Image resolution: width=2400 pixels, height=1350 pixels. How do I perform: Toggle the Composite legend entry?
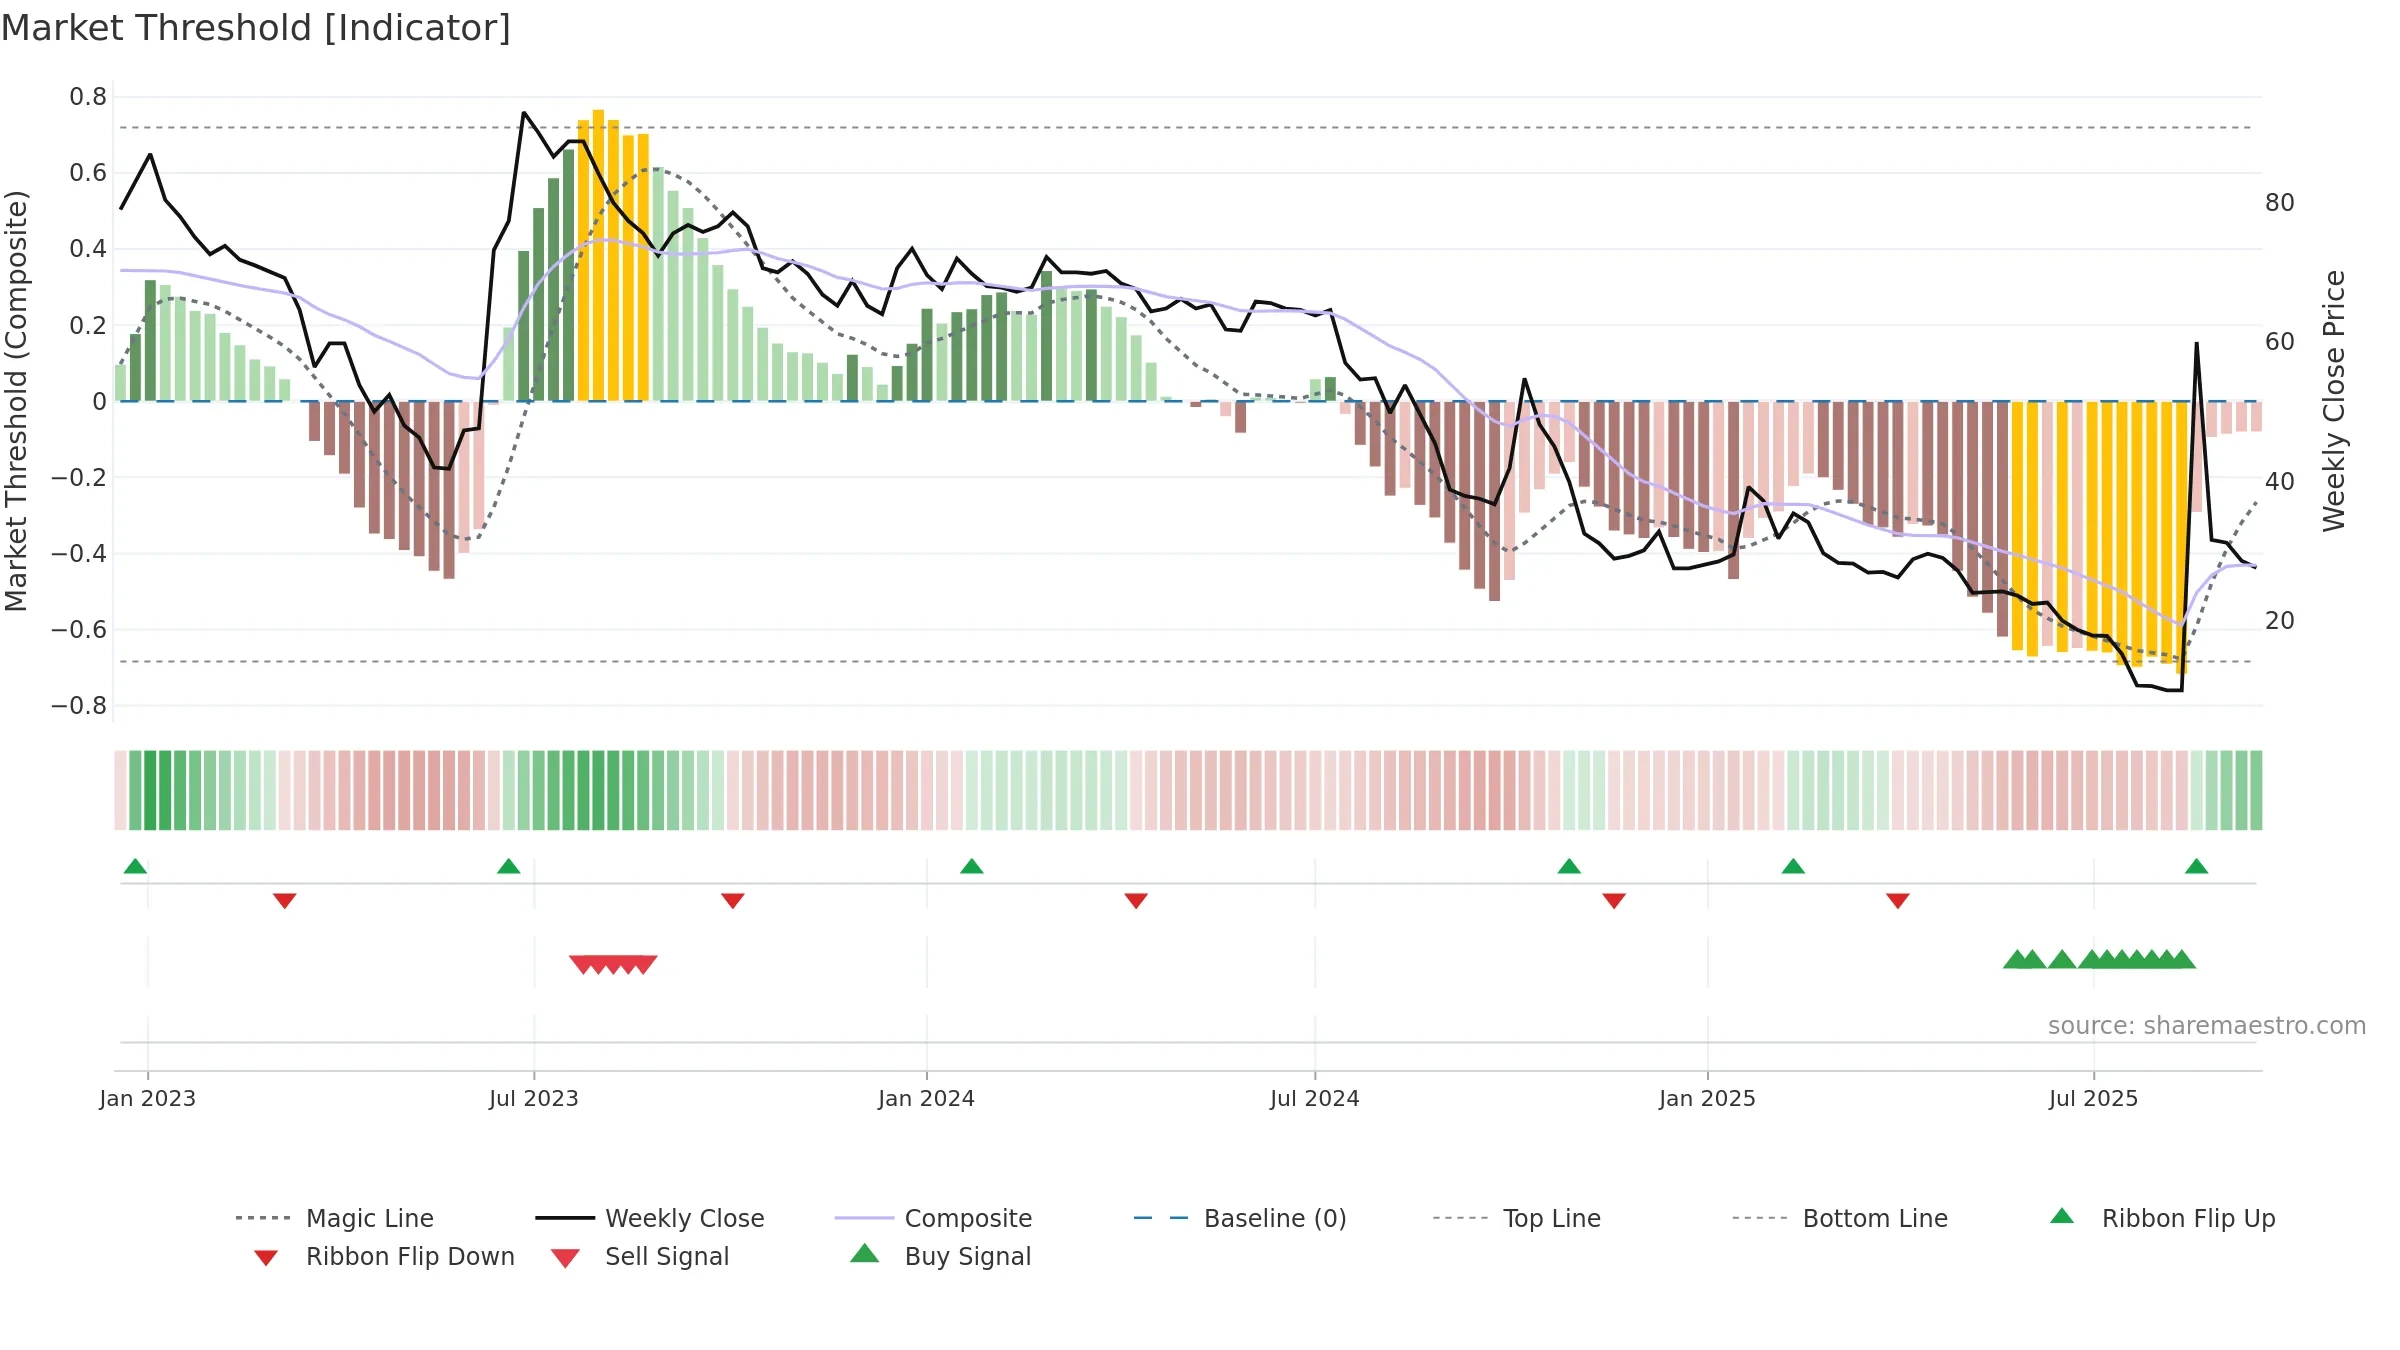point(933,1218)
